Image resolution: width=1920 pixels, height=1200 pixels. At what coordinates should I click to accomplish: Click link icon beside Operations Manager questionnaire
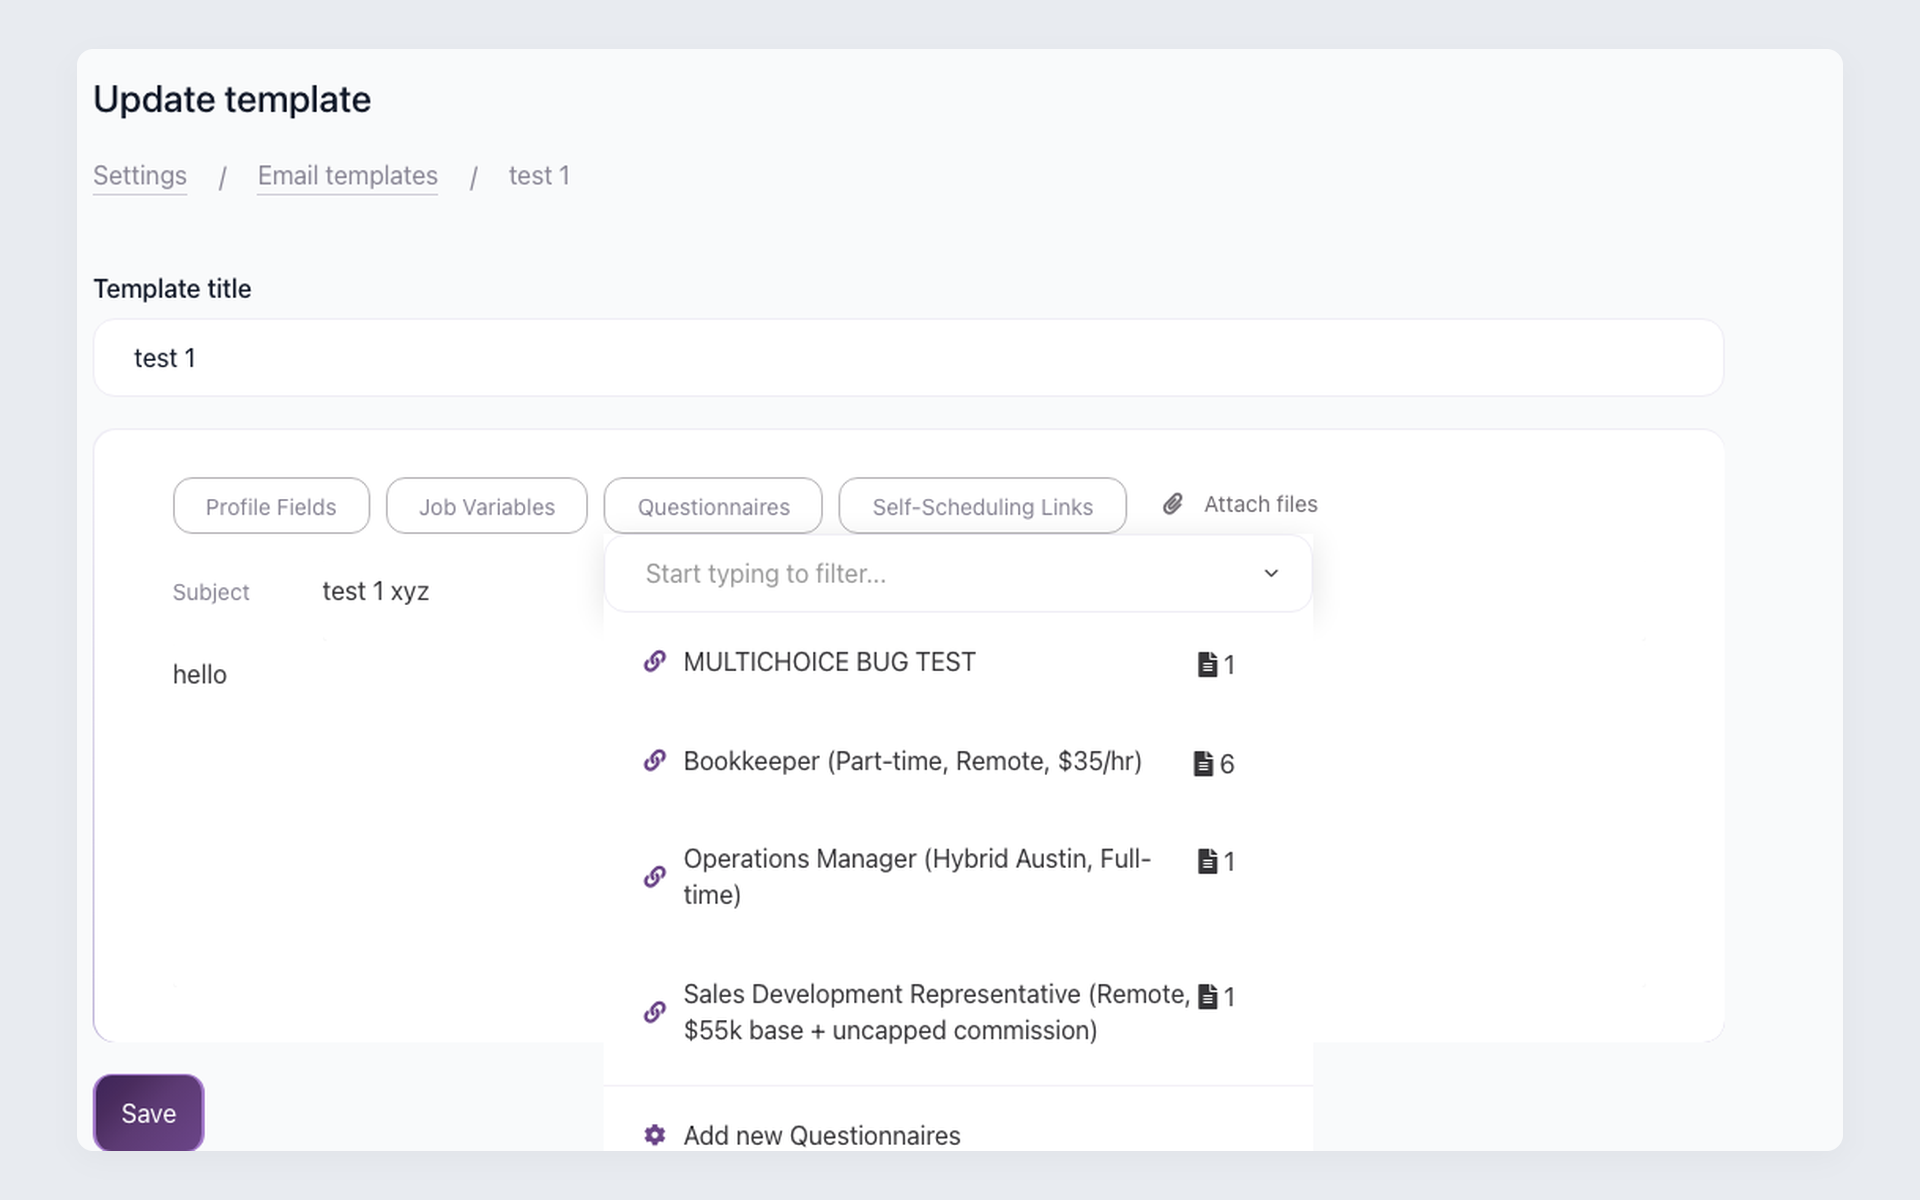[x=655, y=877]
